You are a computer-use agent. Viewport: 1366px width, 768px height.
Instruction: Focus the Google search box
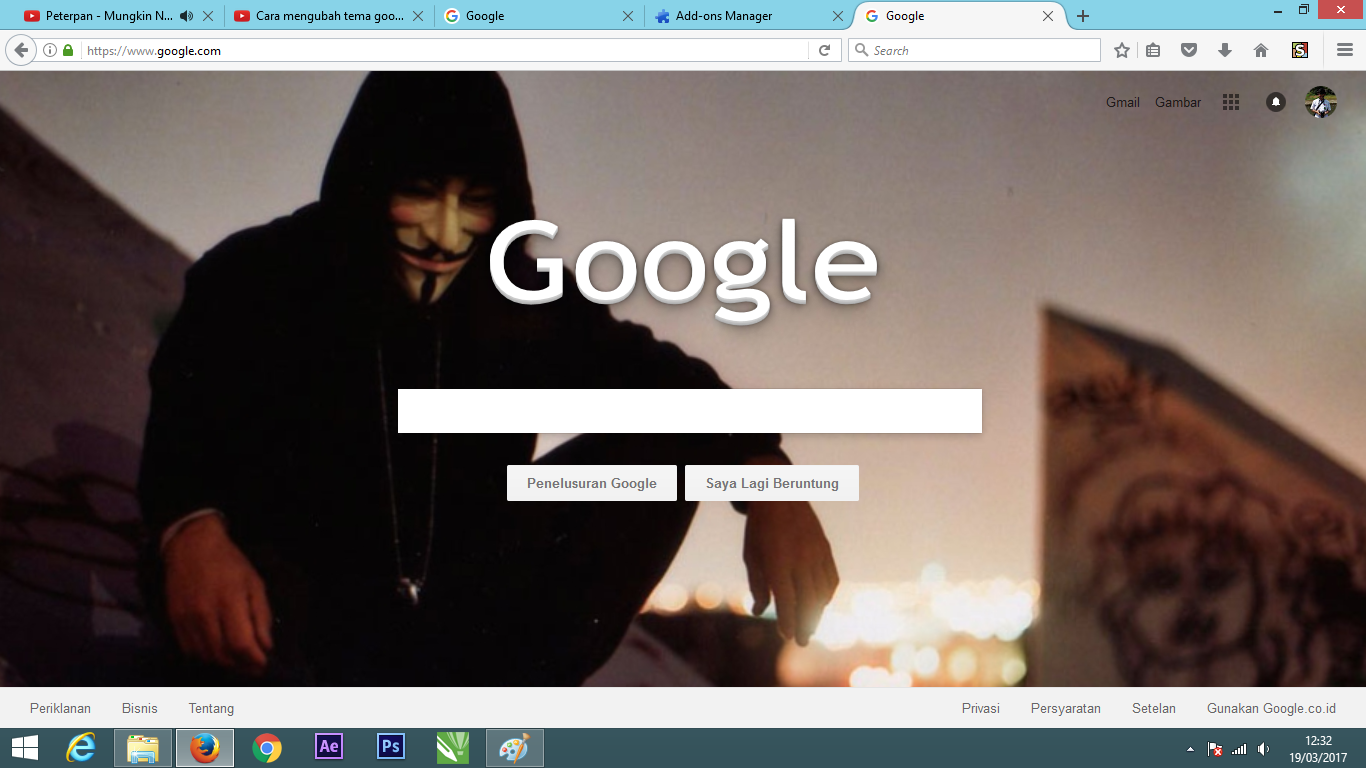click(690, 411)
